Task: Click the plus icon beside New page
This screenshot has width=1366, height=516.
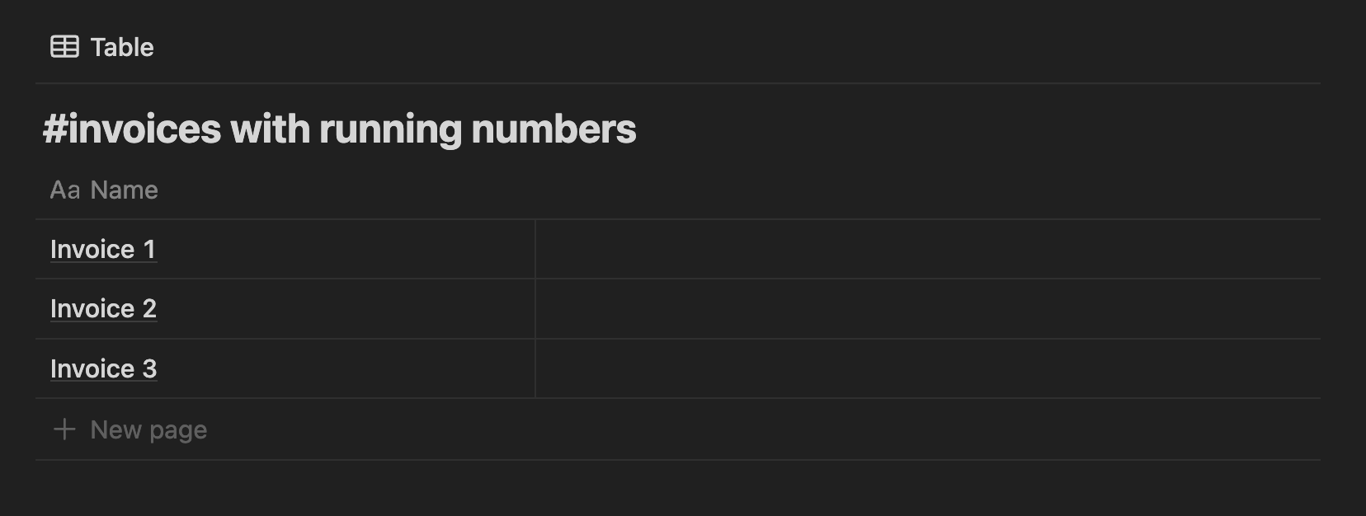Action: [x=64, y=429]
